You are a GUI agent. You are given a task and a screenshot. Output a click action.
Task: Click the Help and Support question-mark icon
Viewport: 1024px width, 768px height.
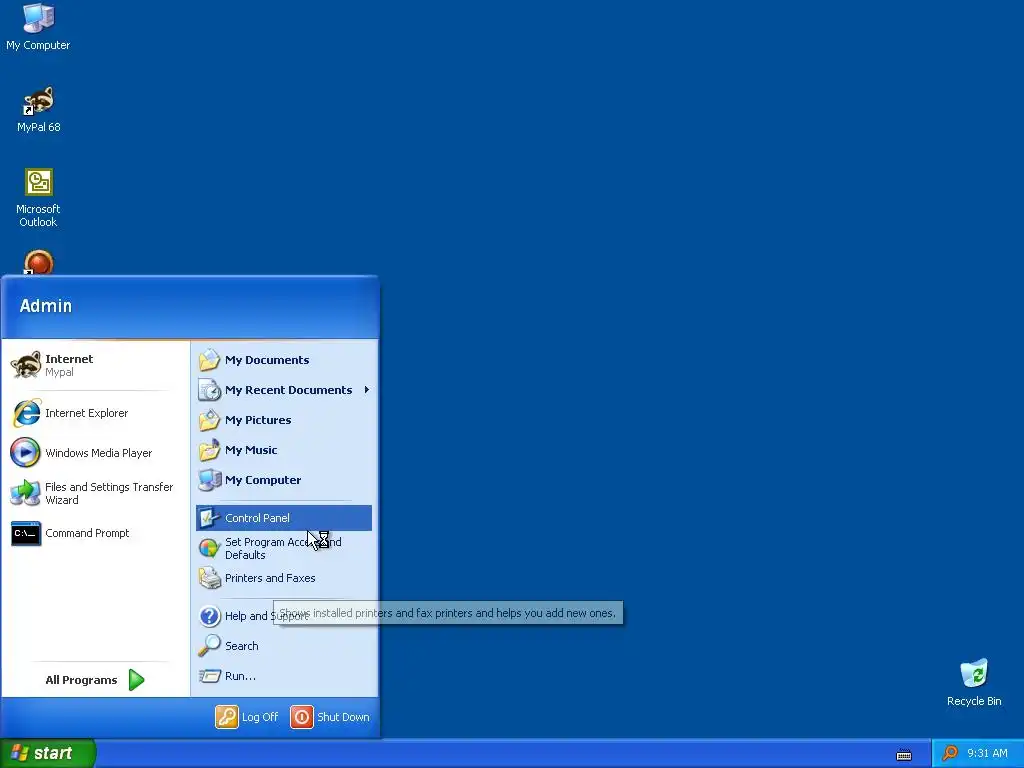(x=210, y=616)
